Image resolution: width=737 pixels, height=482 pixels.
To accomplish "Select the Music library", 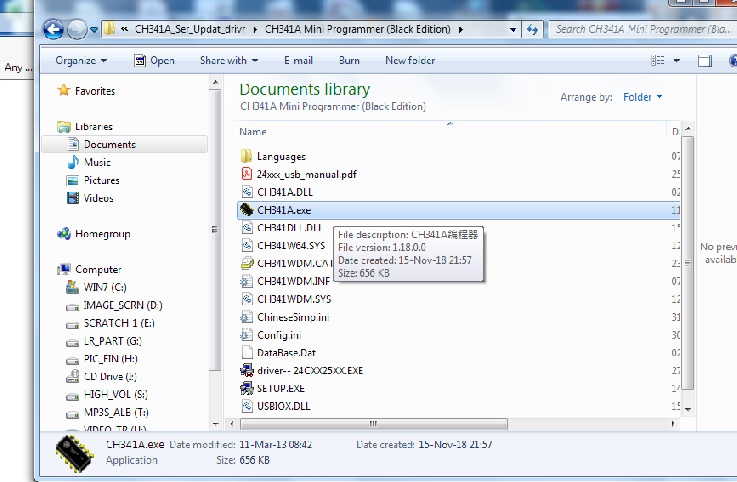I will [x=89, y=162].
